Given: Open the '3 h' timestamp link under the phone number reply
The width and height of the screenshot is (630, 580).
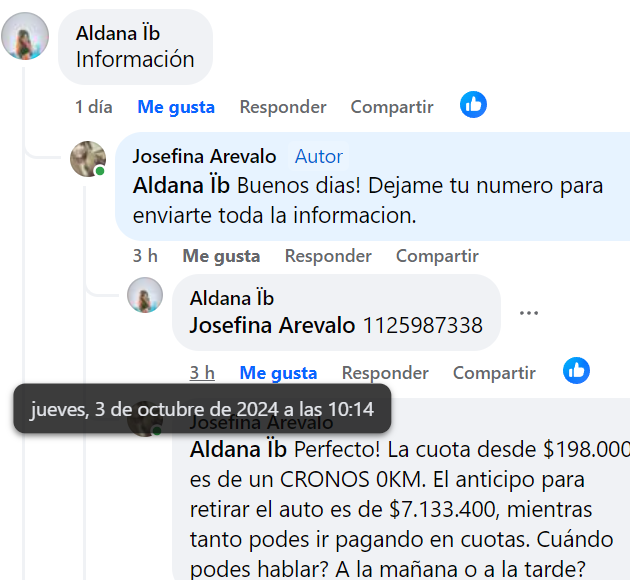Looking at the screenshot, I should (202, 373).
